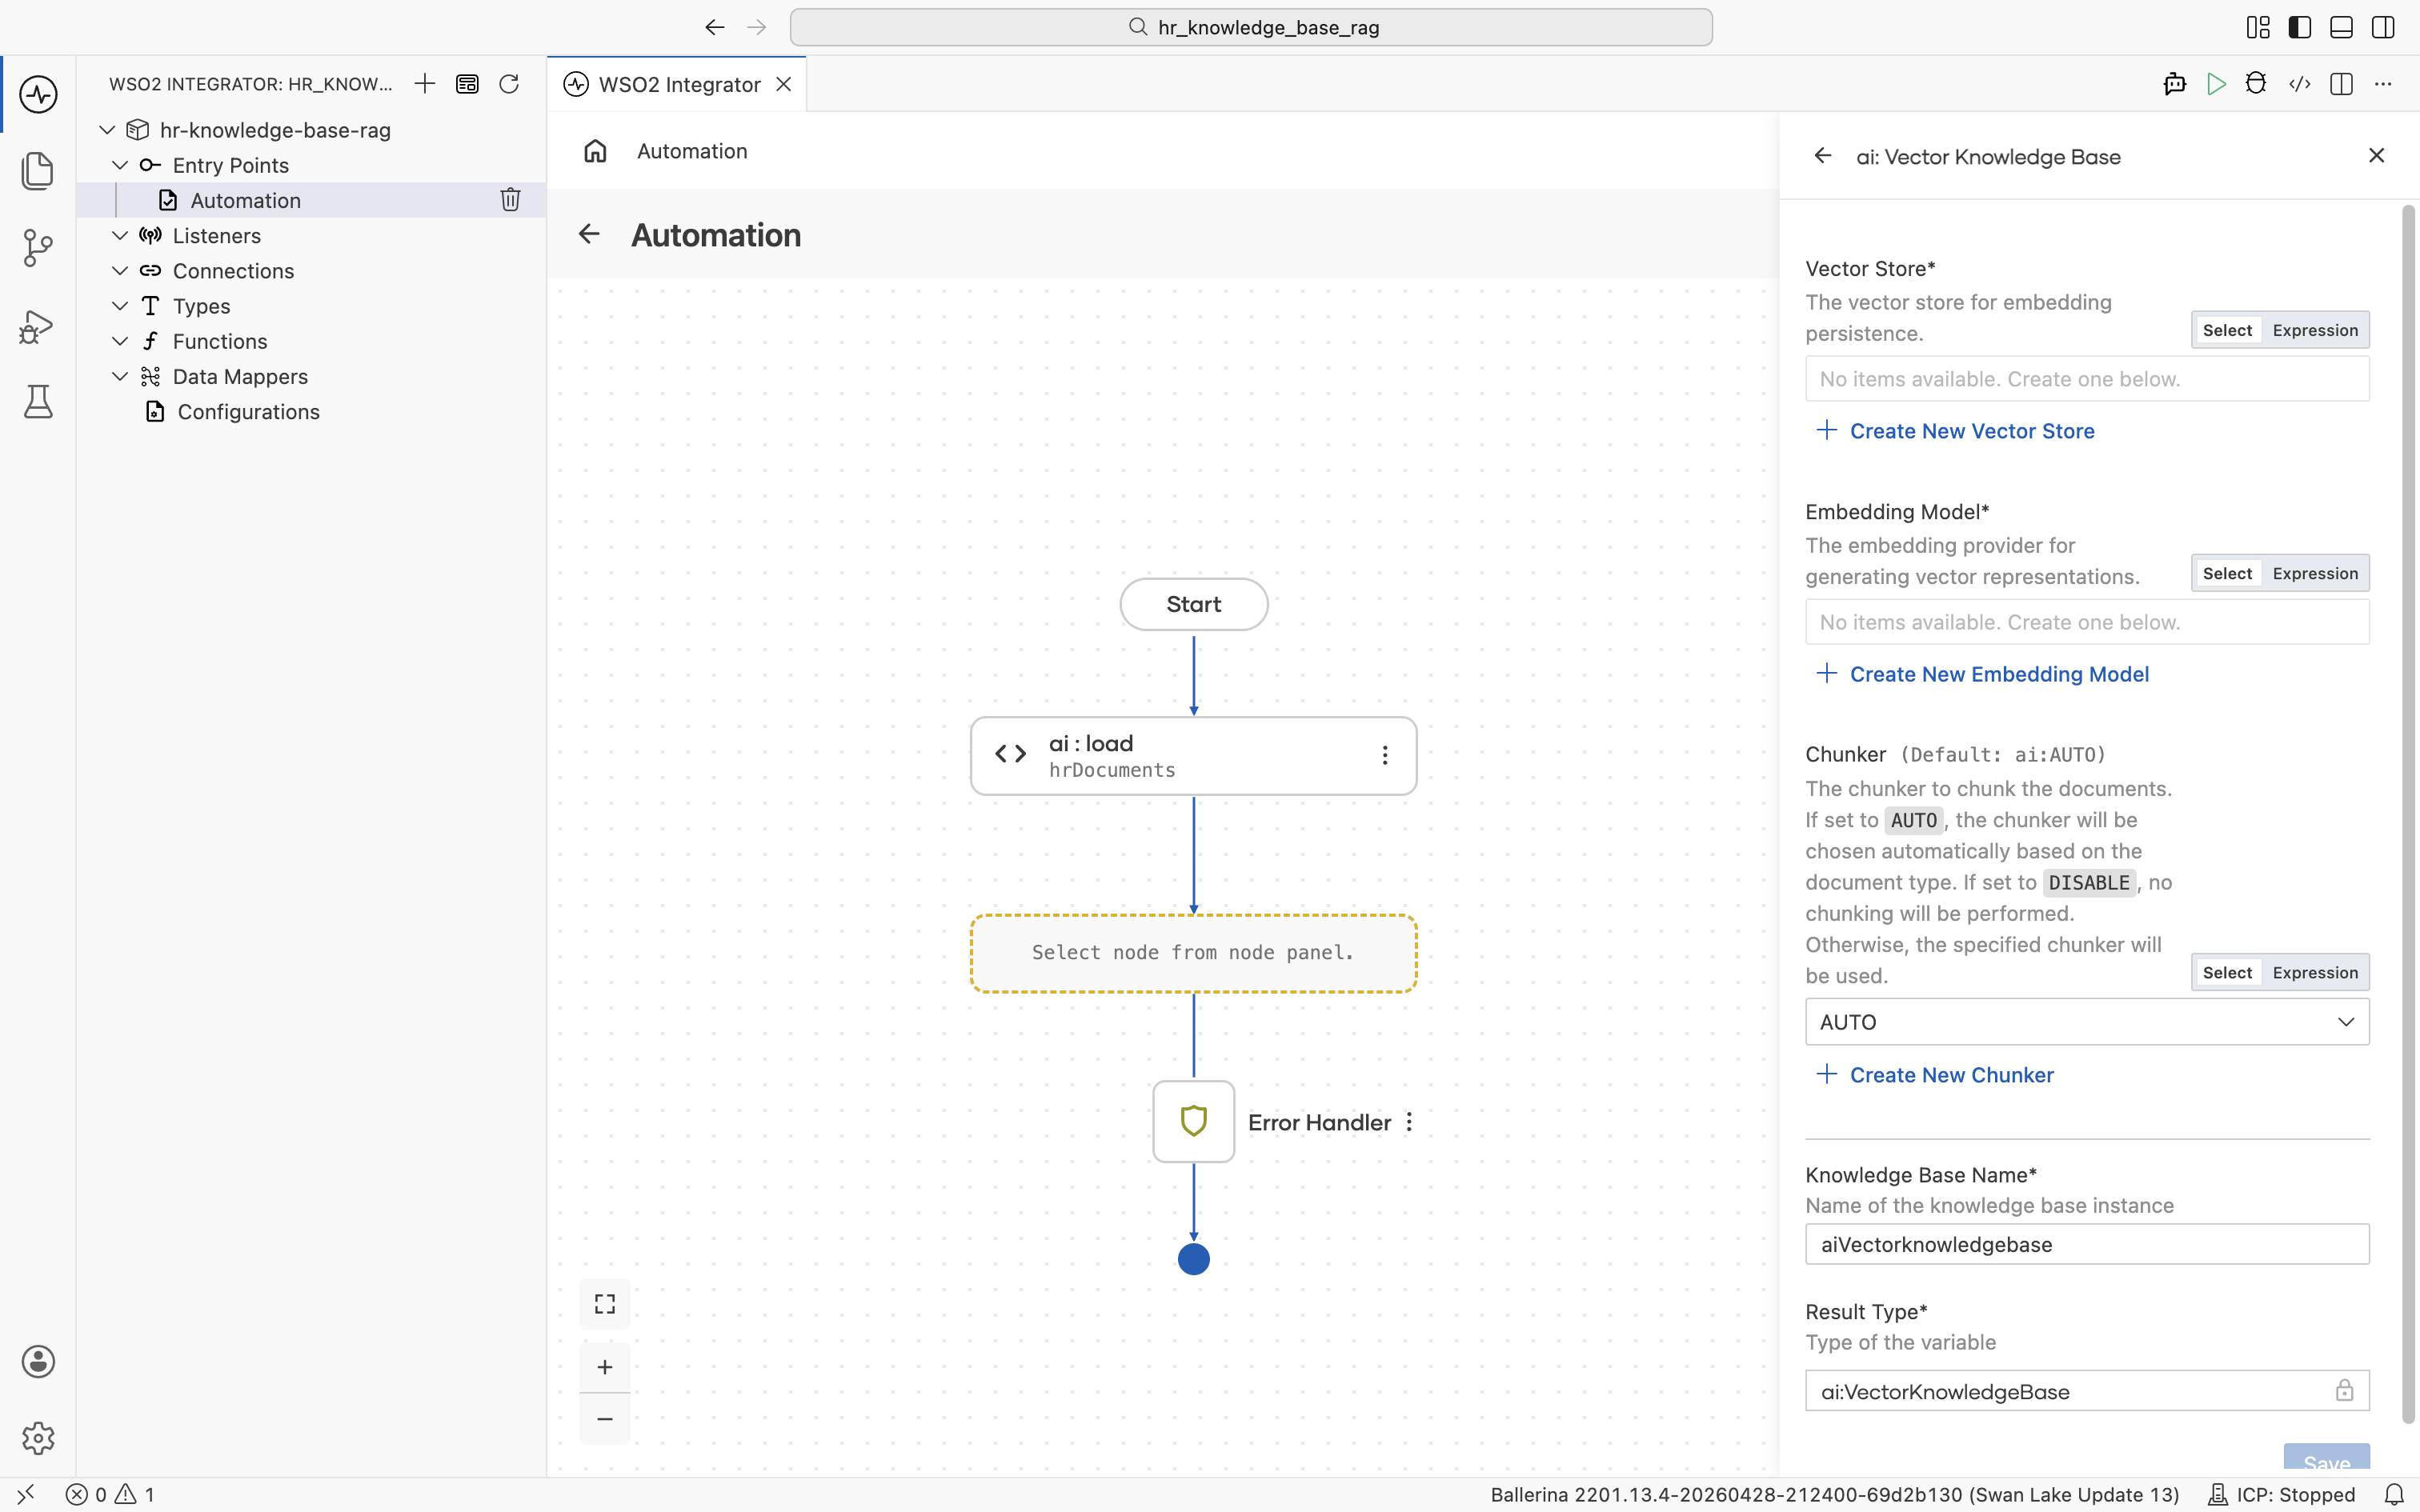Switch Vector Store to Select mode
Image resolution: width=2420 pixels, height=1512 pixels.
point(2227,330)
